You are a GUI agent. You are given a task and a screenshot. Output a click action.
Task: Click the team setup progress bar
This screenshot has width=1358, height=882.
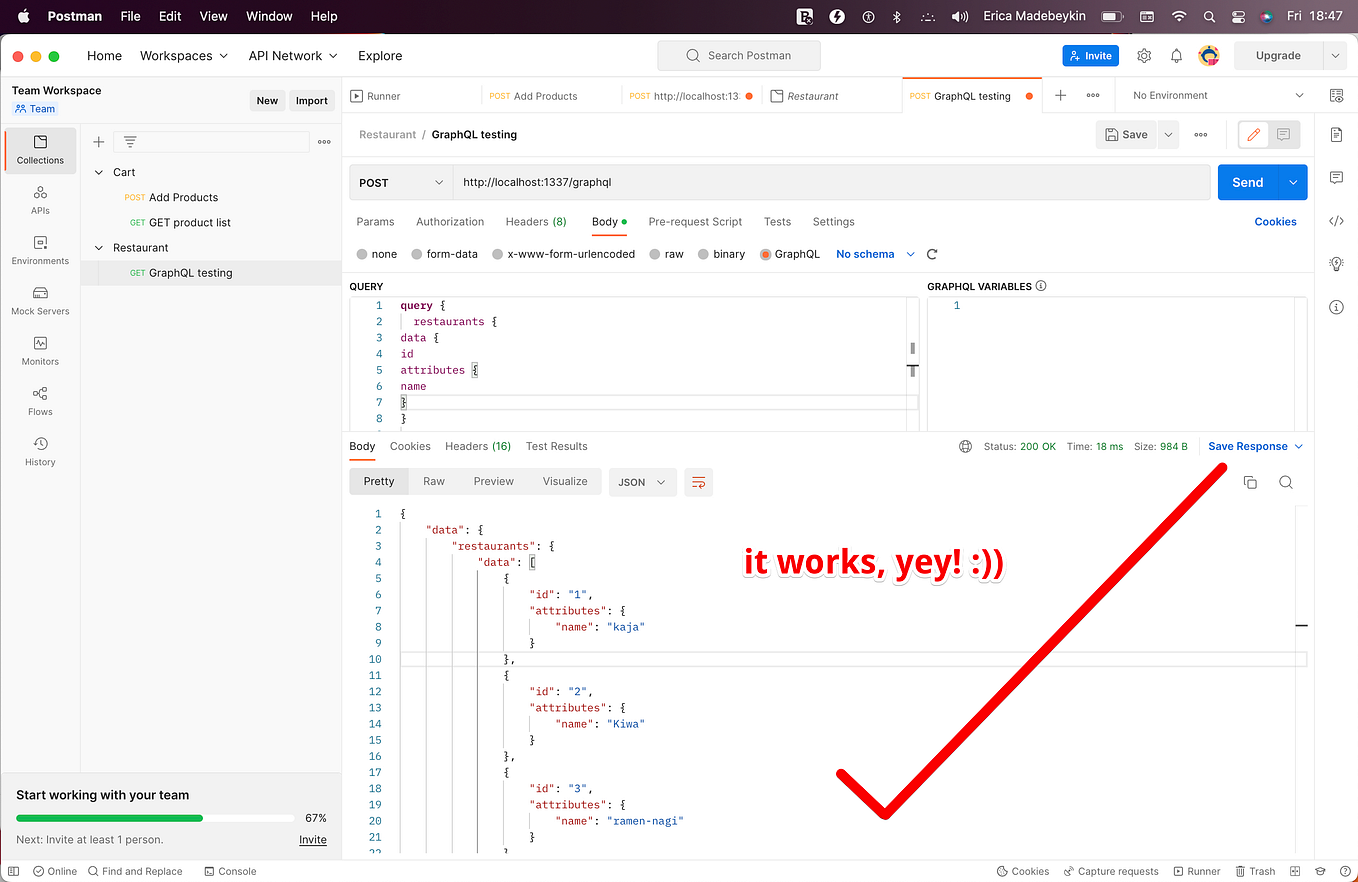coord(155,817)
